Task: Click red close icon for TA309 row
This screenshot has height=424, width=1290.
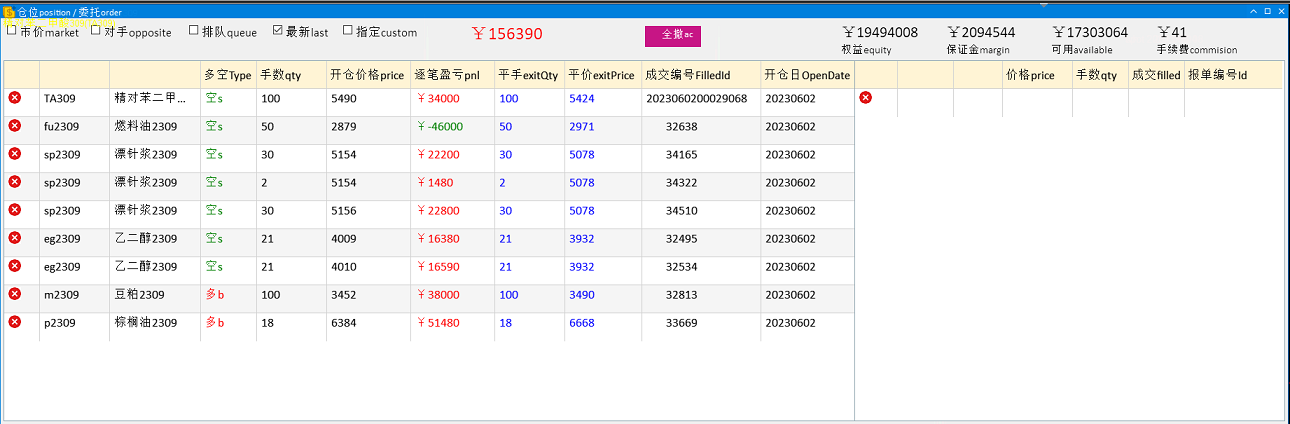Action: click(x=15, y=98)
